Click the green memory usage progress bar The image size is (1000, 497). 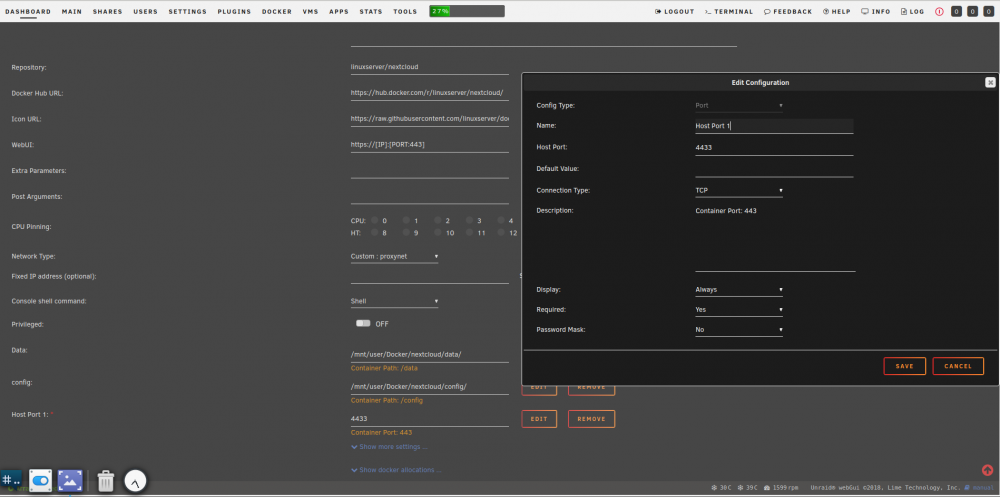click(467, 11)
